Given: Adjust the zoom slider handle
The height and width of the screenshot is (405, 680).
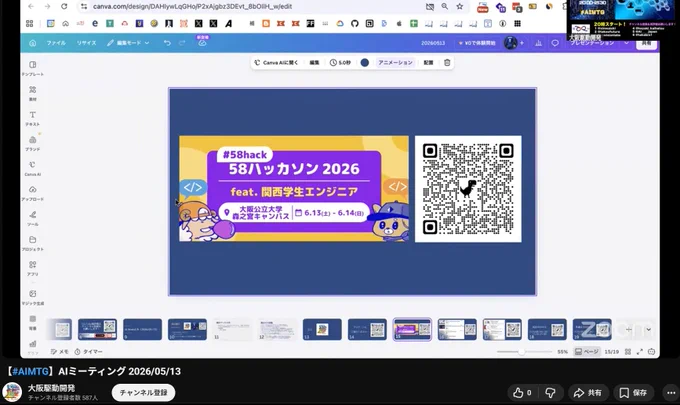Looking at the screenshot, I should [522, 352].
